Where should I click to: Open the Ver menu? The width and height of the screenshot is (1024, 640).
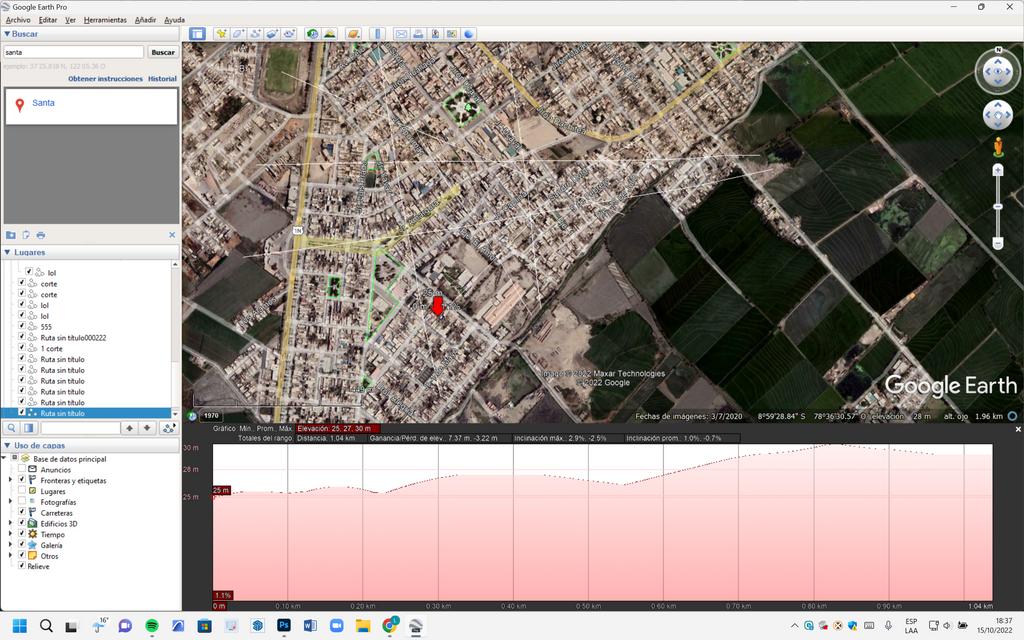point(71,20)
